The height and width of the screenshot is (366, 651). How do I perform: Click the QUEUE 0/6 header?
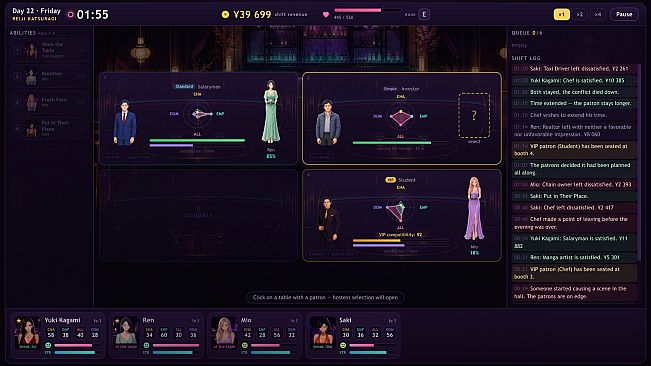[527, 33]
